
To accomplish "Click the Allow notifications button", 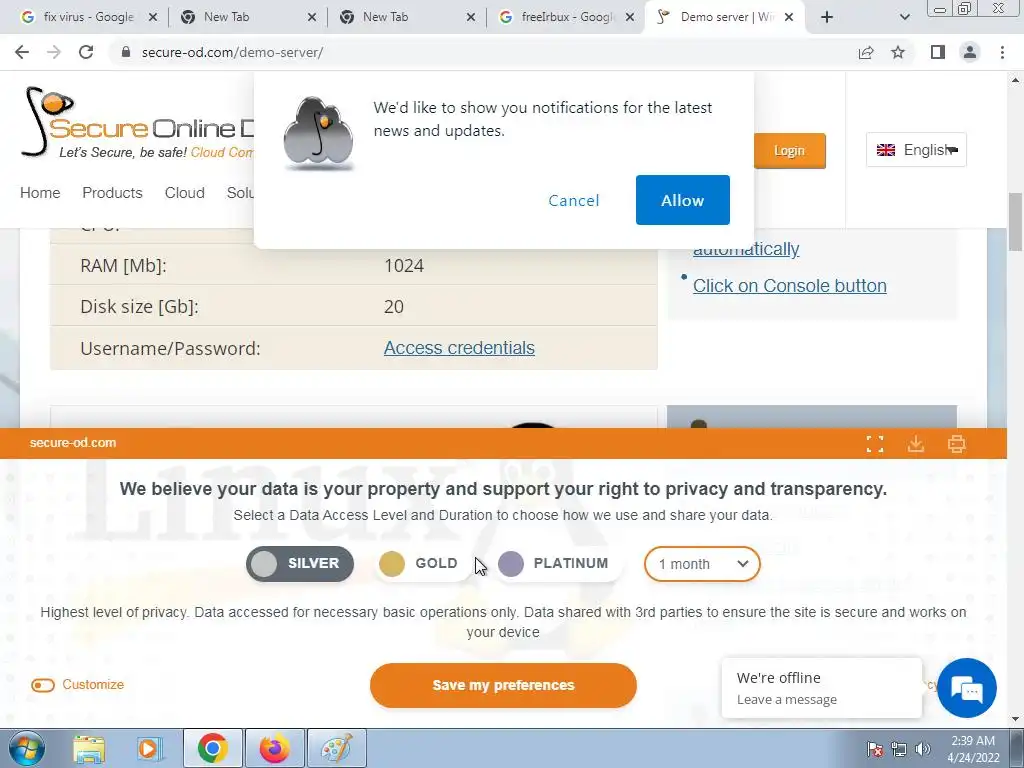I will point(682,200).
